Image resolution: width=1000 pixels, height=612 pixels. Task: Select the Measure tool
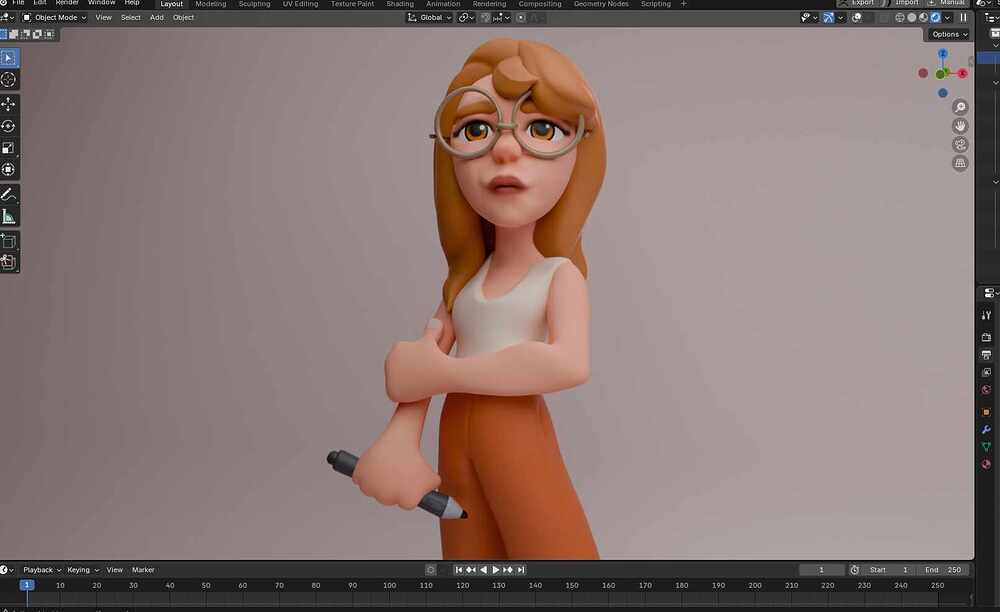point(9,217)
